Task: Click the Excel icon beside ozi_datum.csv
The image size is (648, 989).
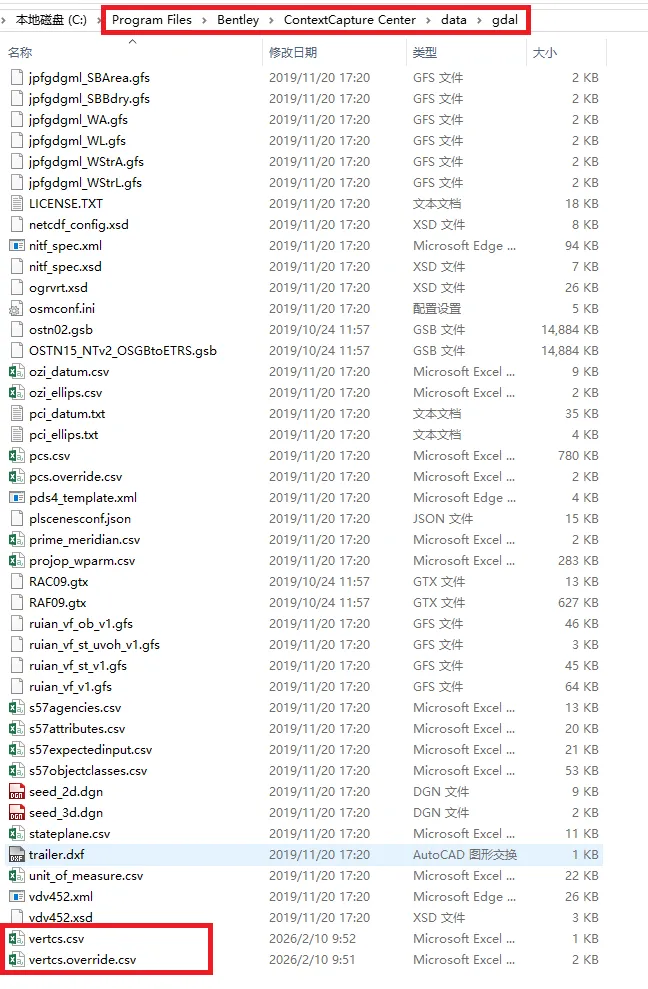Action: tap(16, 372)
